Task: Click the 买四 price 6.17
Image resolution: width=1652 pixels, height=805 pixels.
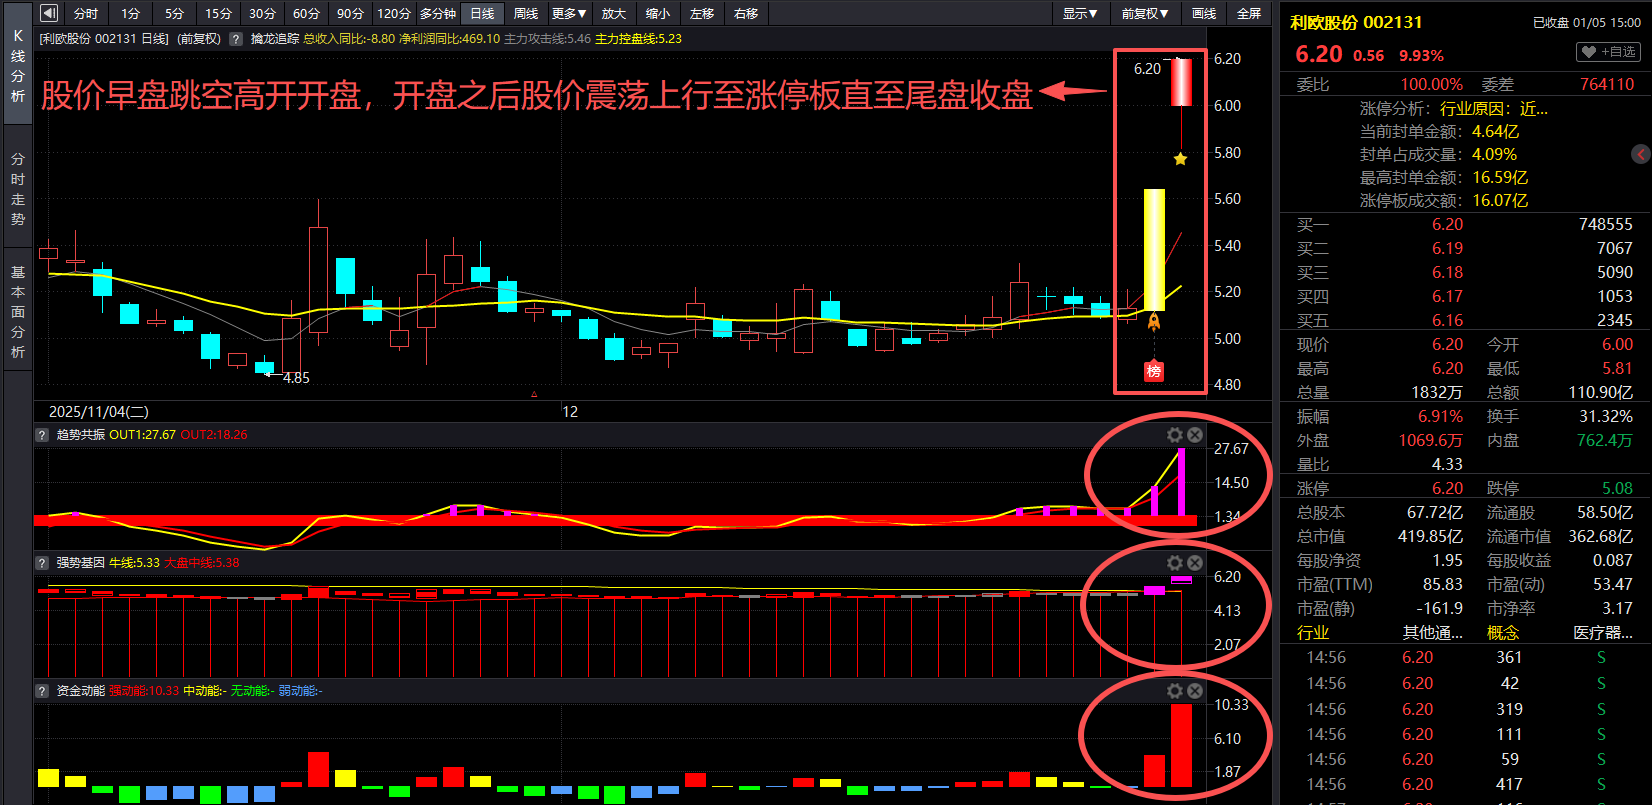Action: click(x=1447, y=296)
